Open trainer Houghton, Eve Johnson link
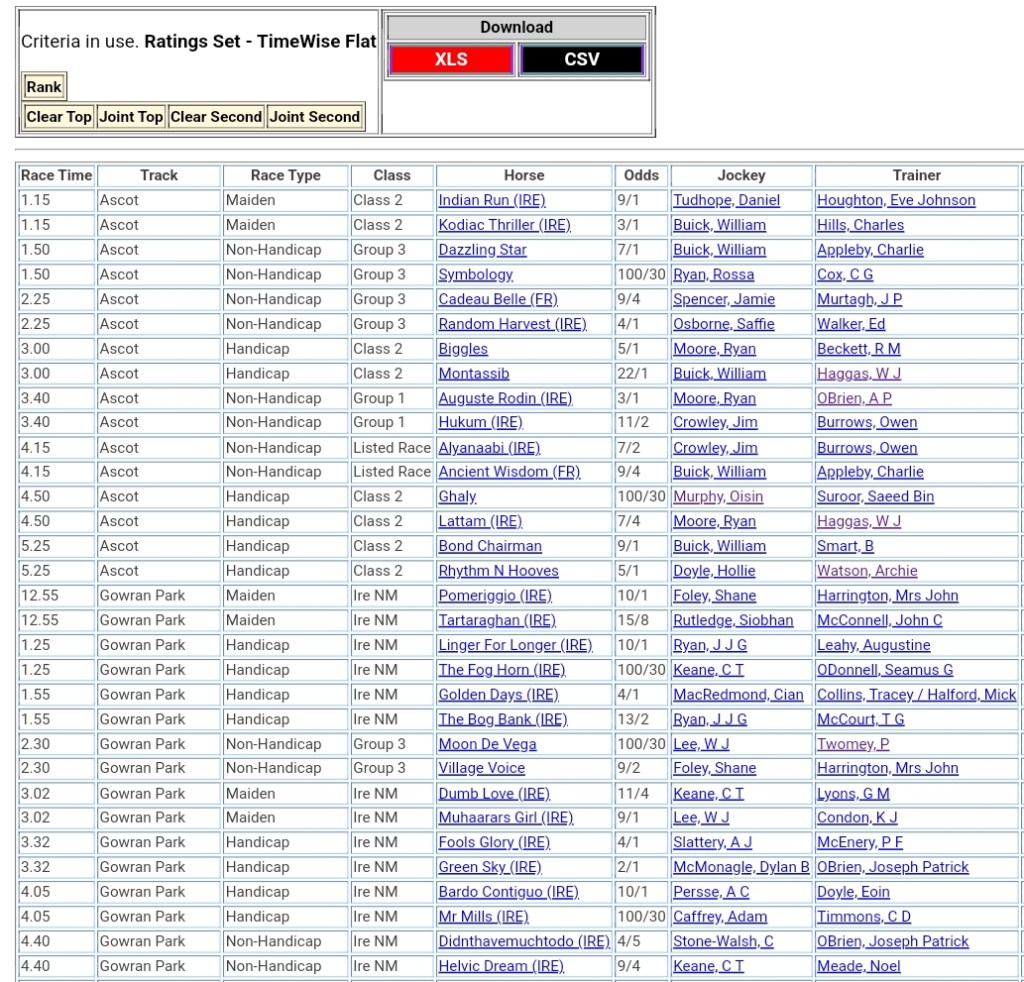Screen dimensions: 1024x982 click(x=896, y=201)
